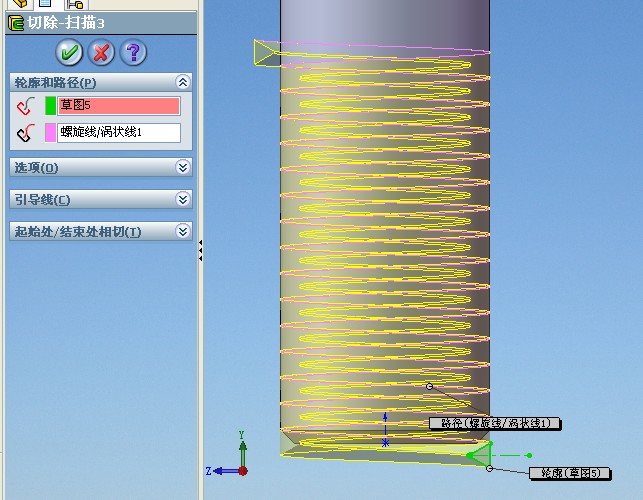Image resolution: width=643 pixels, height=500 pixels.
Task: Switch to the configuration manager tab
Action: 75,5
